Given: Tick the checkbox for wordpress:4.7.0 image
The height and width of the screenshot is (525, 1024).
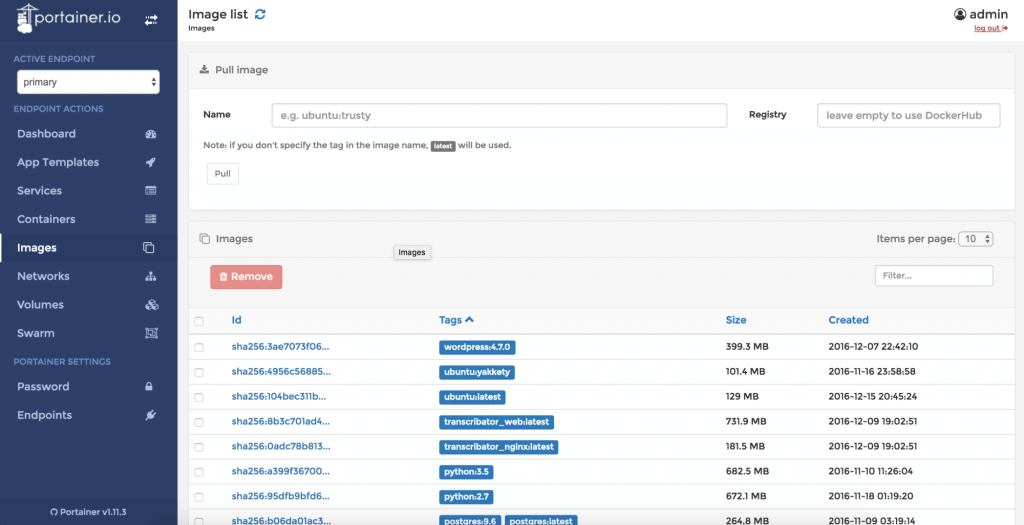Looking at the screenshot, I should 199,347.
